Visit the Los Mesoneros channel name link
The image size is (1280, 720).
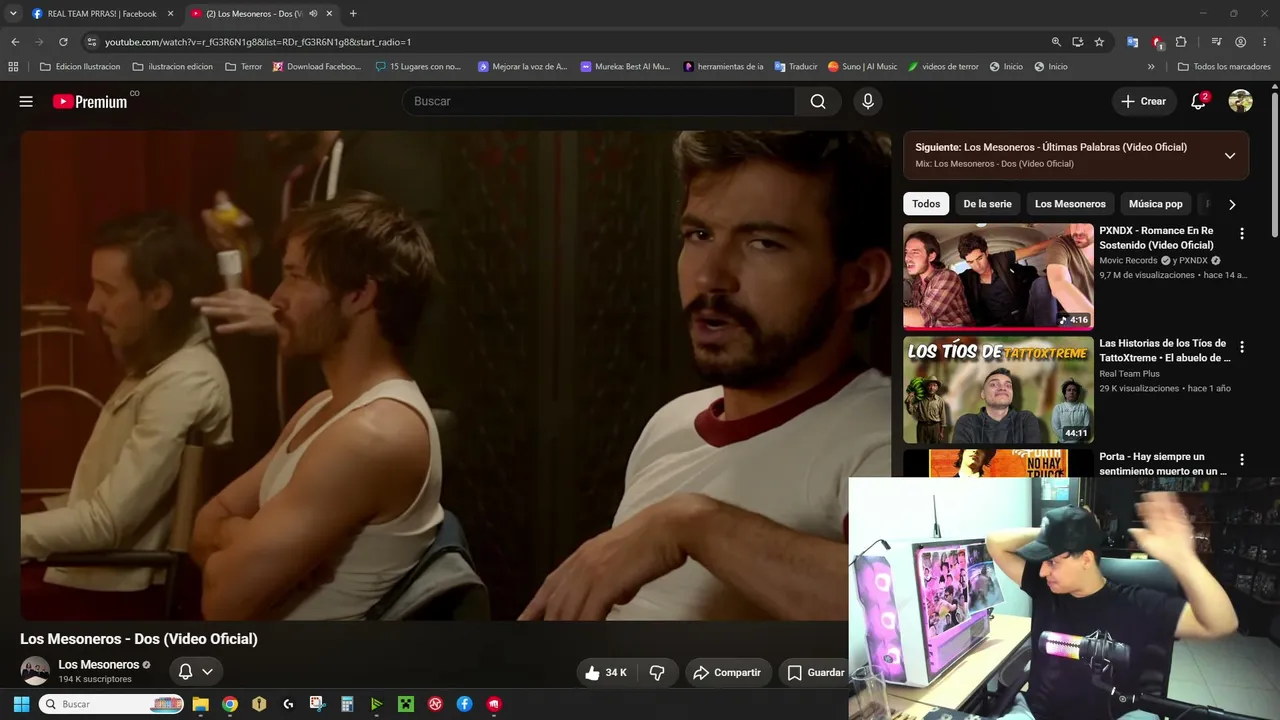tap(99, 665)
